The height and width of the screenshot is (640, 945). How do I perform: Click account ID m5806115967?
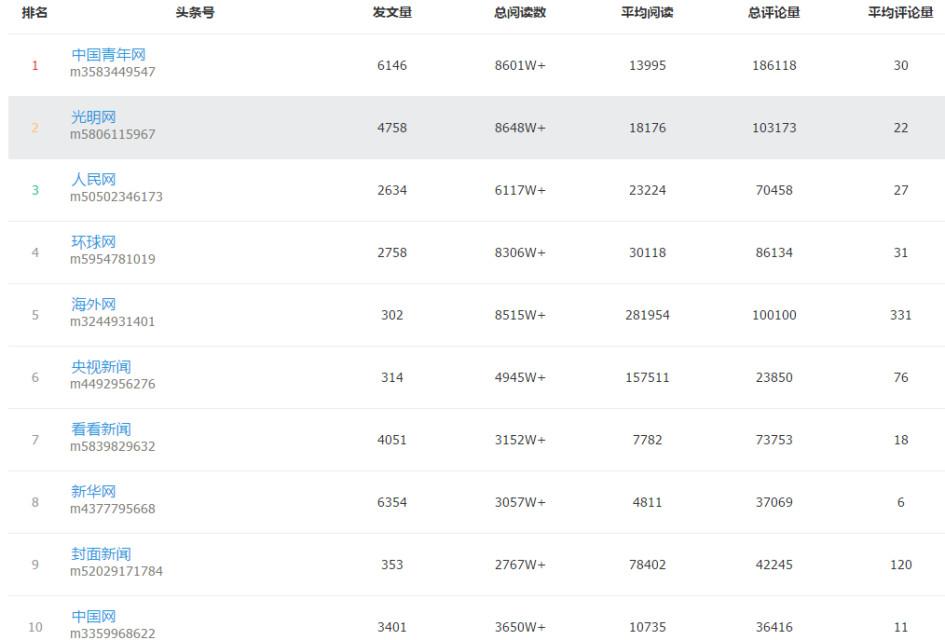click(113, 135)
